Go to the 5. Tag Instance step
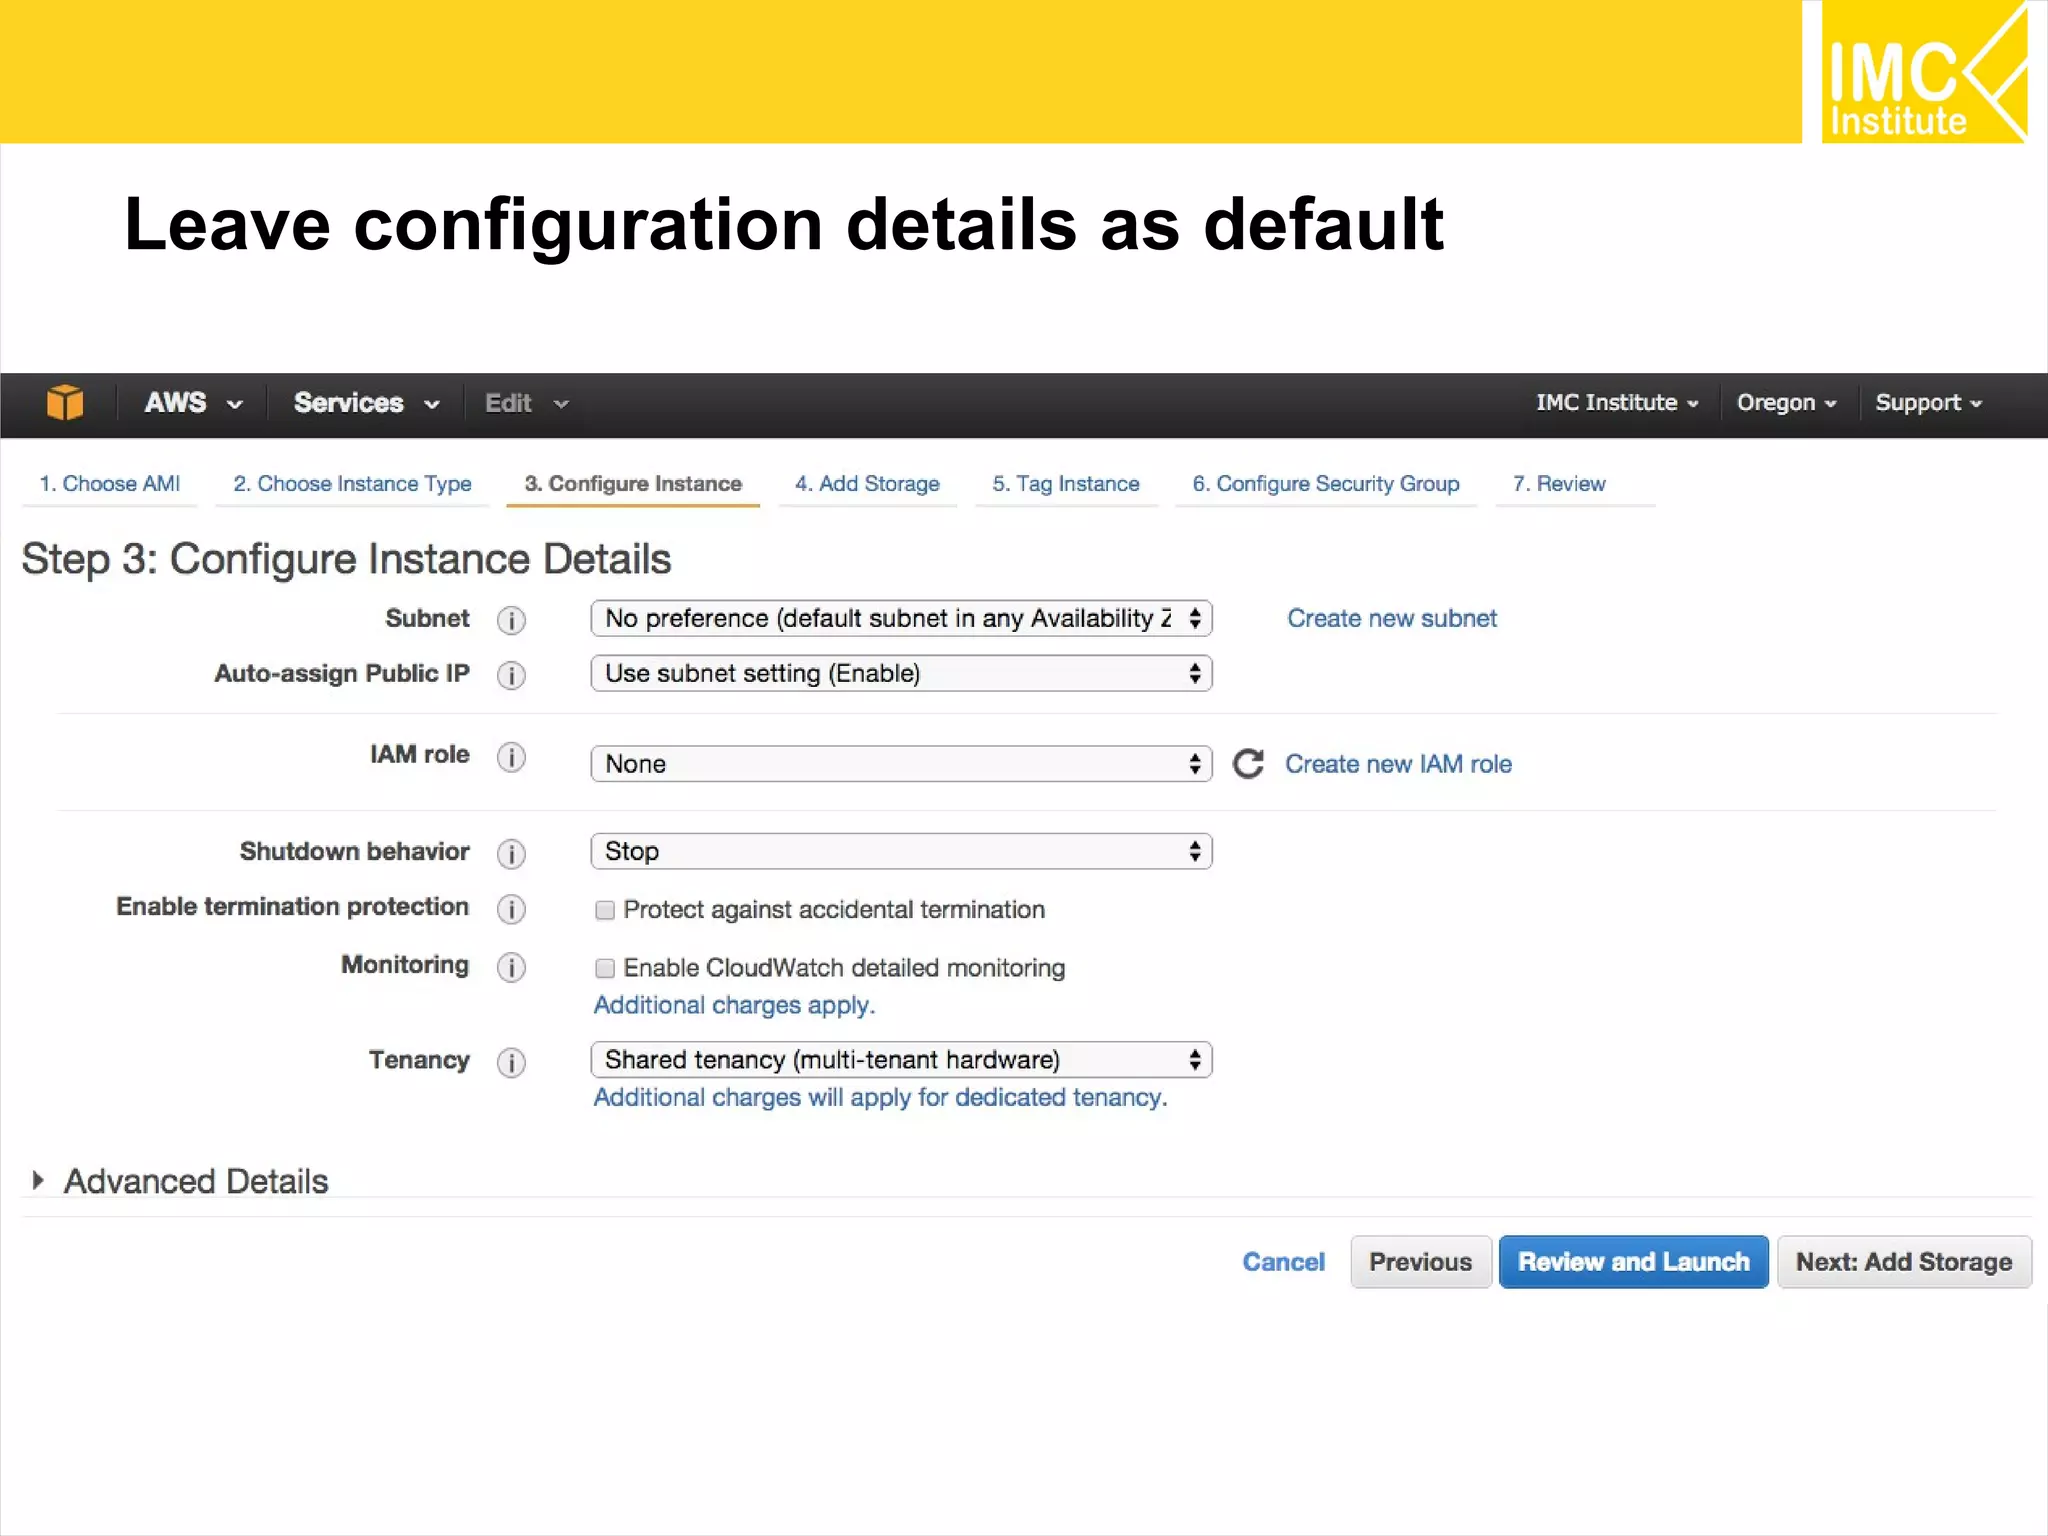Screen dimensions: 2048x1536 coord(1066,484)
